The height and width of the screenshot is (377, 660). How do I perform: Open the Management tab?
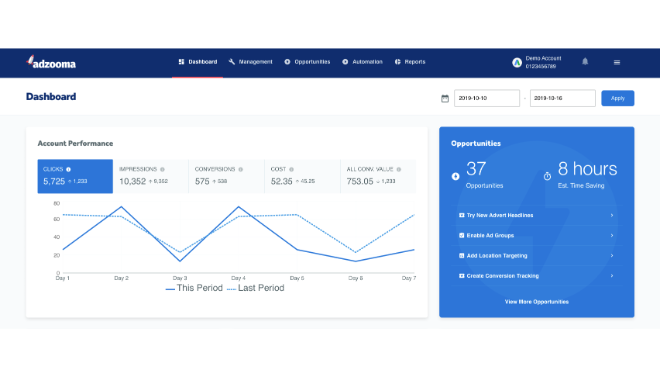click(x=250, y=62)
